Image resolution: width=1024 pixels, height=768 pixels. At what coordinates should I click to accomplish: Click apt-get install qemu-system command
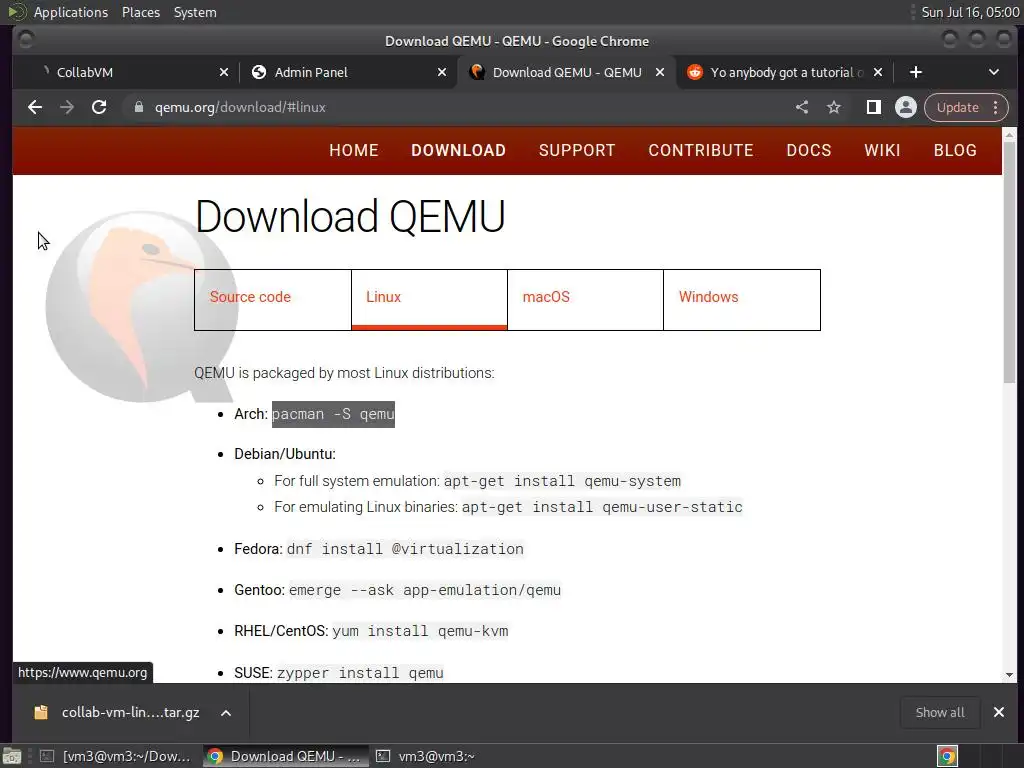point(562,481)
